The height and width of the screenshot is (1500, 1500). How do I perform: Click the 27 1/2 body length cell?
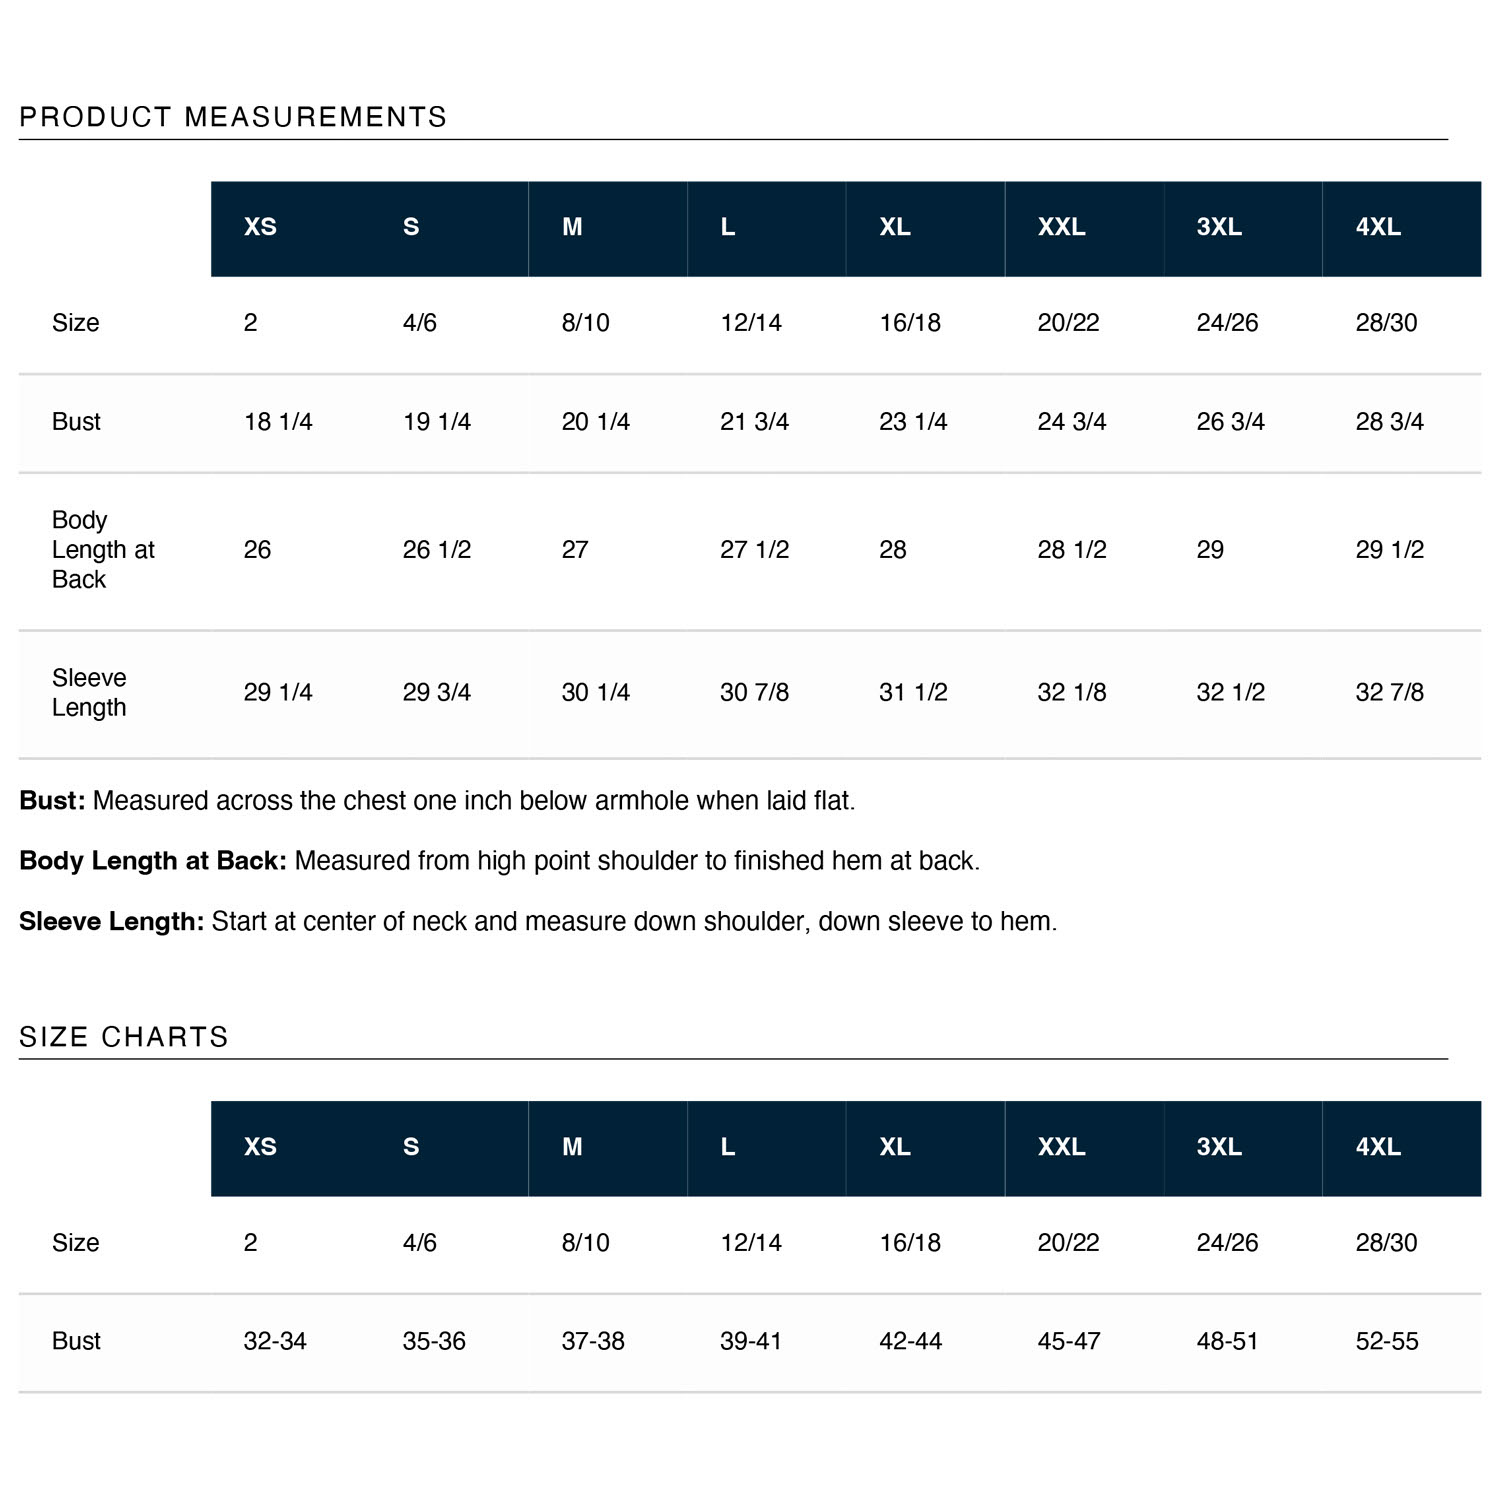(x=754, y=549)
